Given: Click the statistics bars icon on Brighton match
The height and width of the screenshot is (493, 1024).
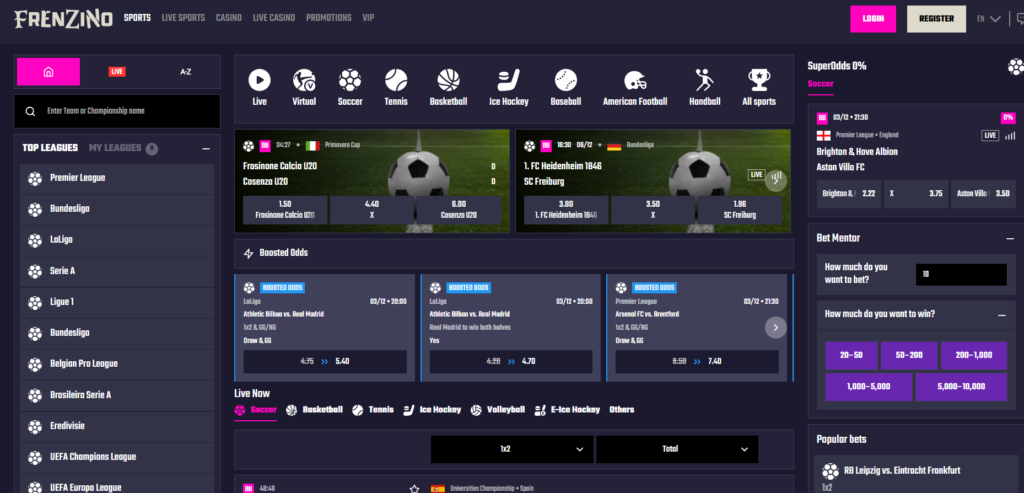Looking at the screenshot, I should [1010, 136].
